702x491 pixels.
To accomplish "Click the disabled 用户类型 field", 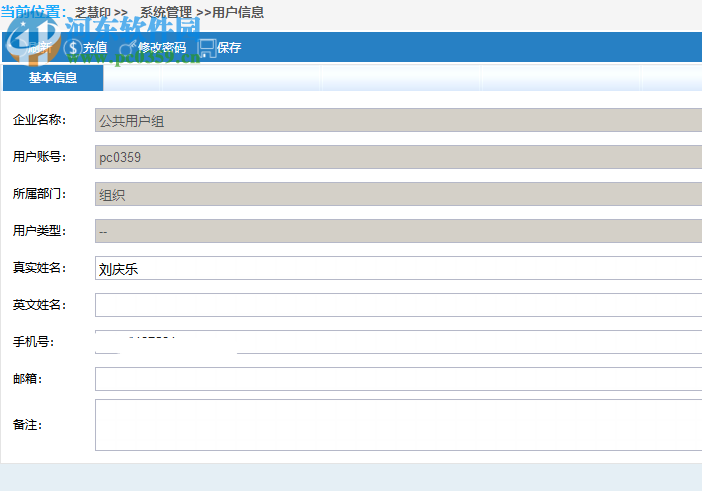I will coord(398,231).
